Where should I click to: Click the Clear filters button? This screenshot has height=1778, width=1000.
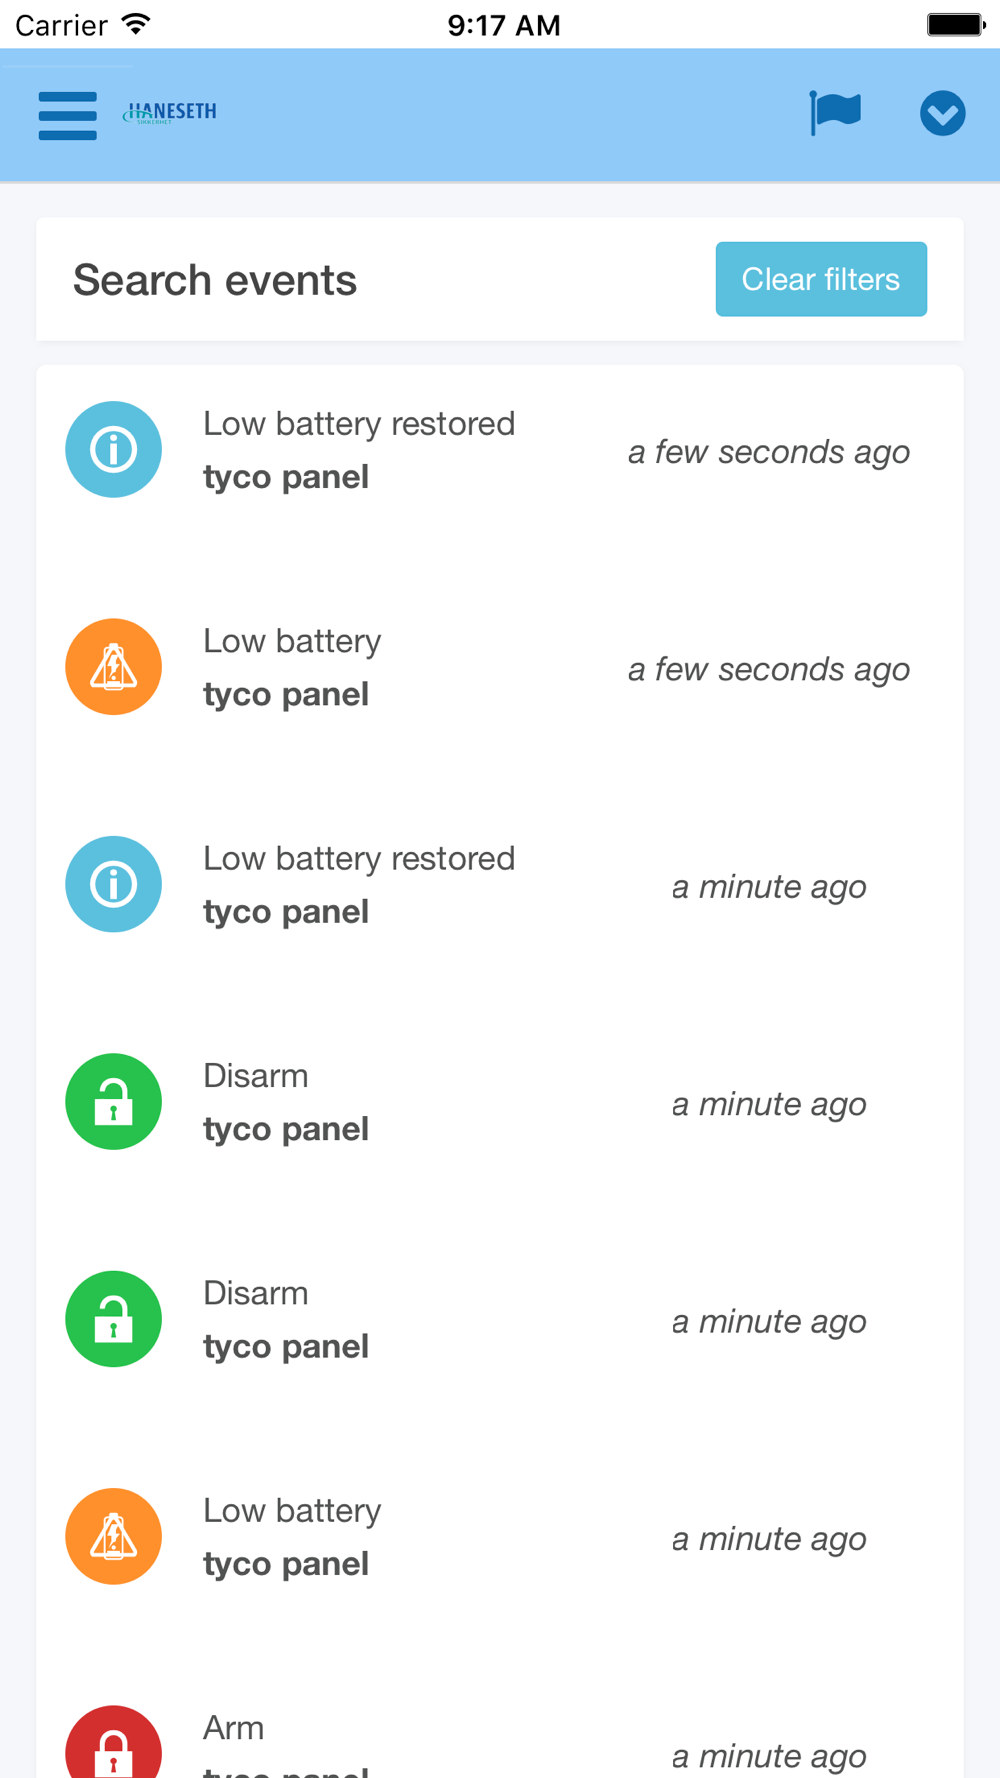point(820,279)
